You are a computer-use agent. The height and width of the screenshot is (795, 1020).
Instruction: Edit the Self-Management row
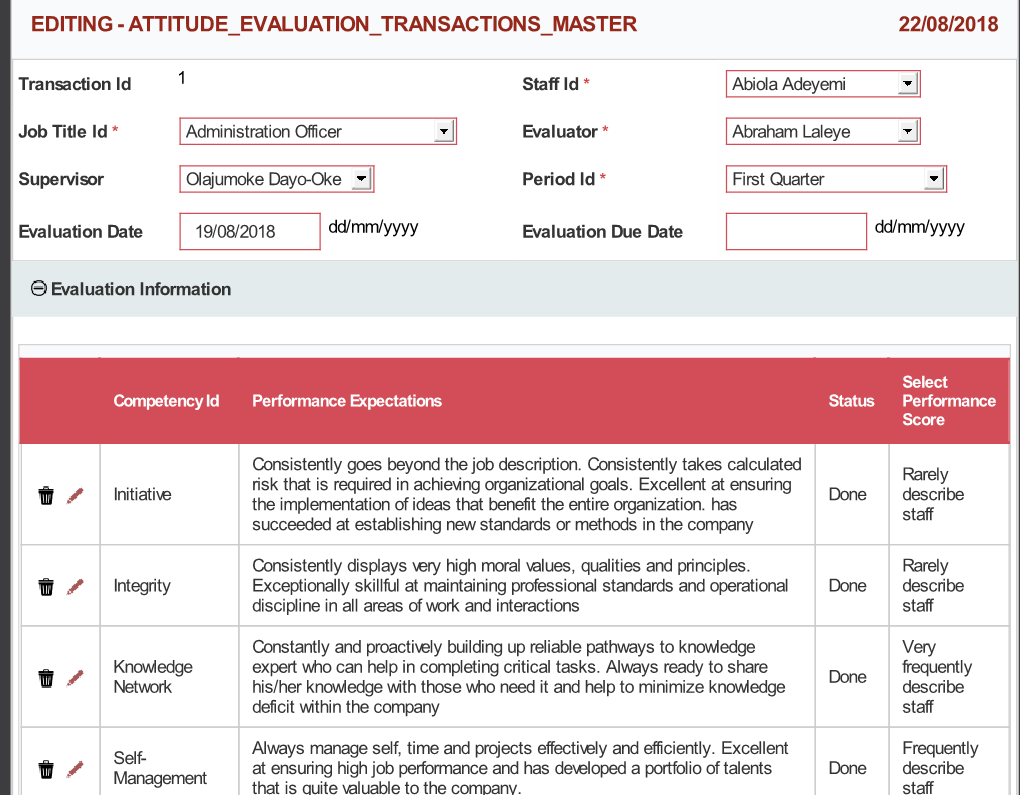click(75, 769)
